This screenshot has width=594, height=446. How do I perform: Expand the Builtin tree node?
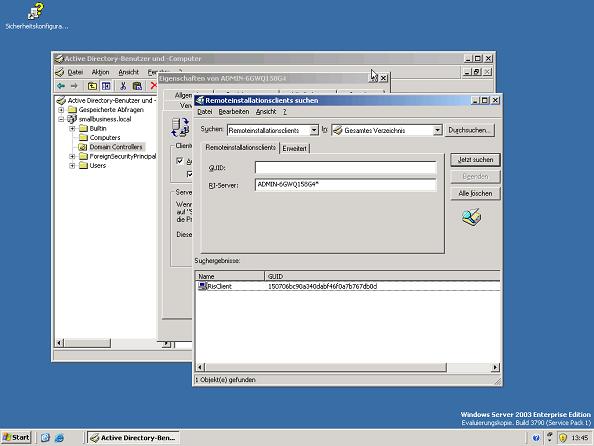pos(72,128)
